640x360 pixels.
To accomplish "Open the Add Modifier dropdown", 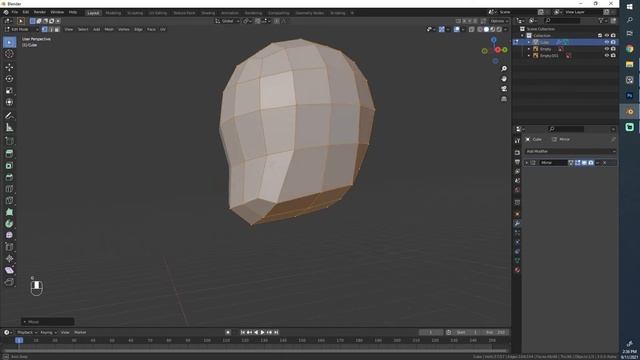I will tap(570, 151).
